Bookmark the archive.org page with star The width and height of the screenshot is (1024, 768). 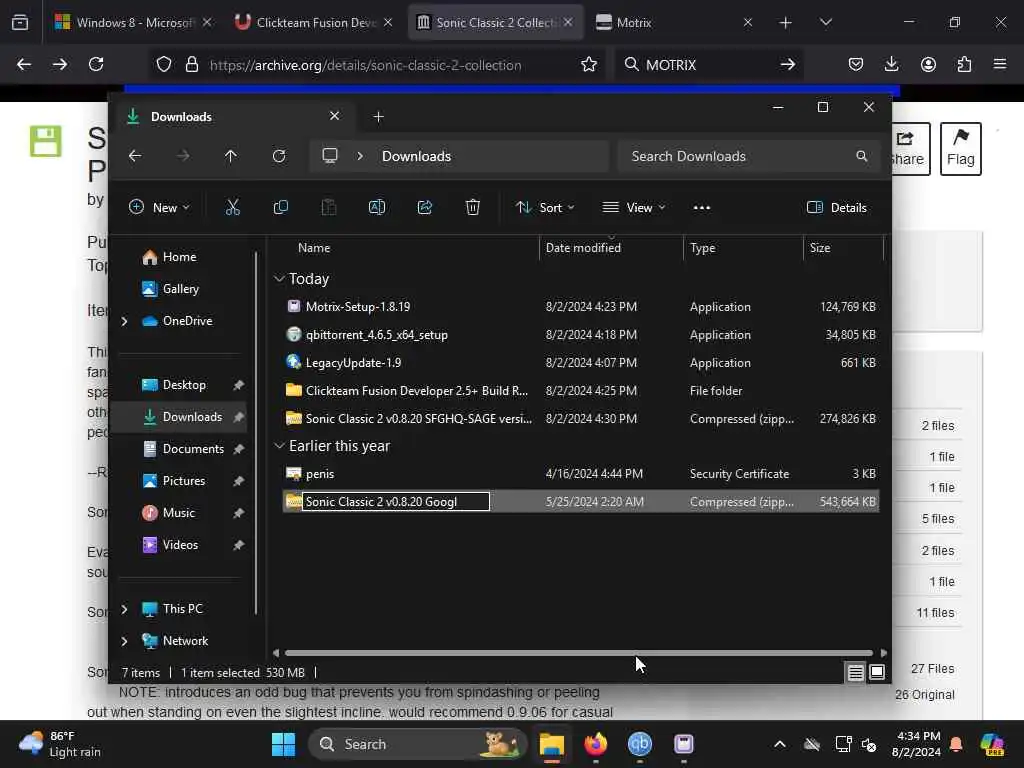pos(589,64)
